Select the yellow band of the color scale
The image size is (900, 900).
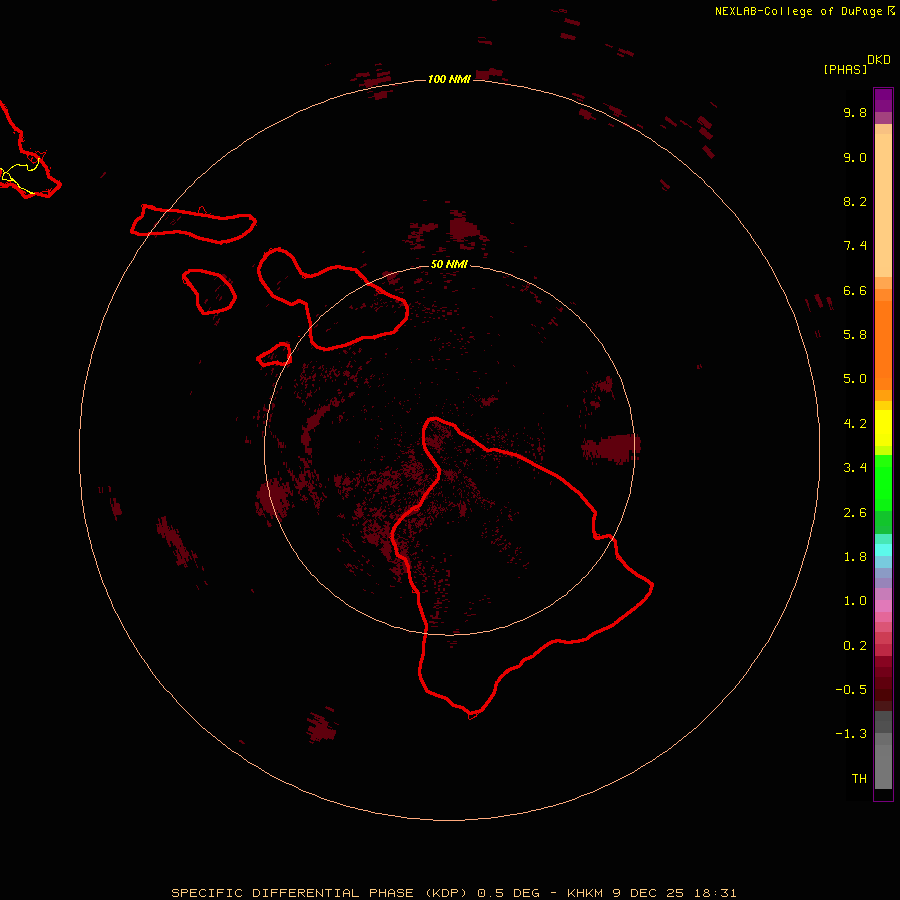(883, 428)
